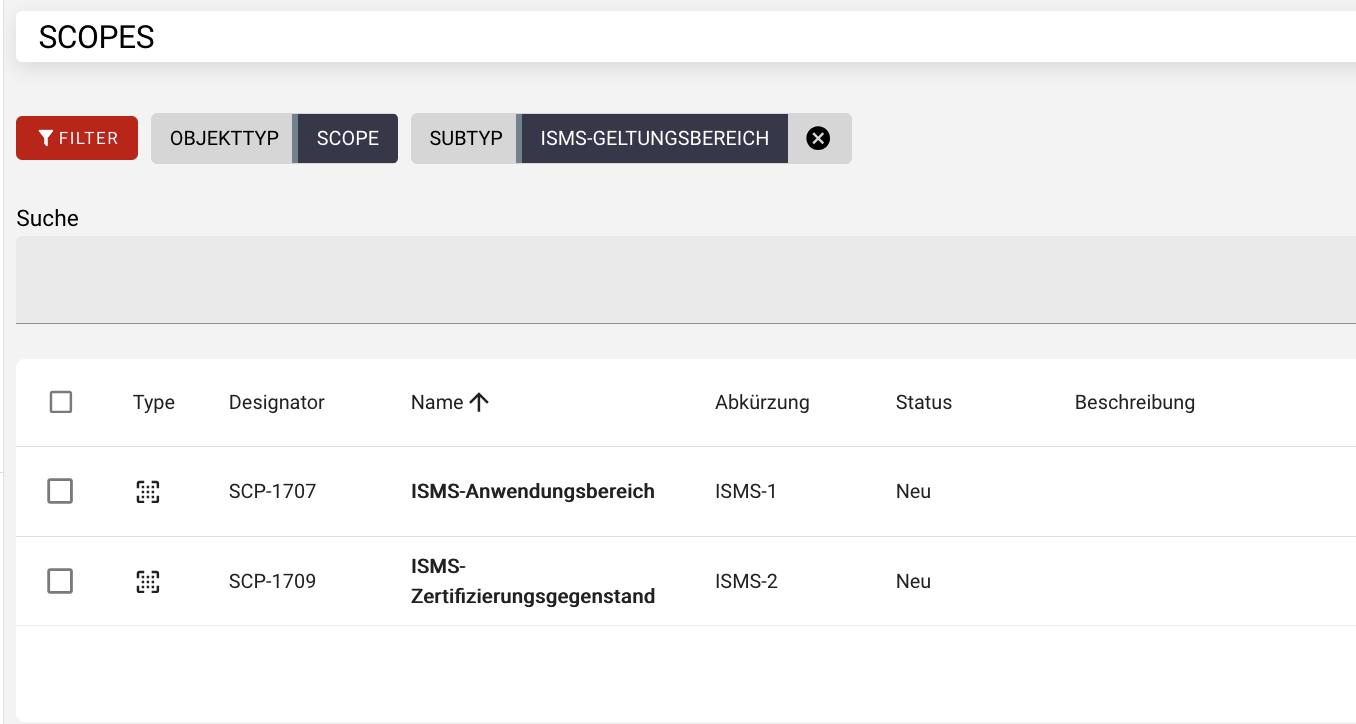
Task: Select the ISMS-GELTUNGSBEREICH value in the SUBTYP chip
Action: [653, 137]
